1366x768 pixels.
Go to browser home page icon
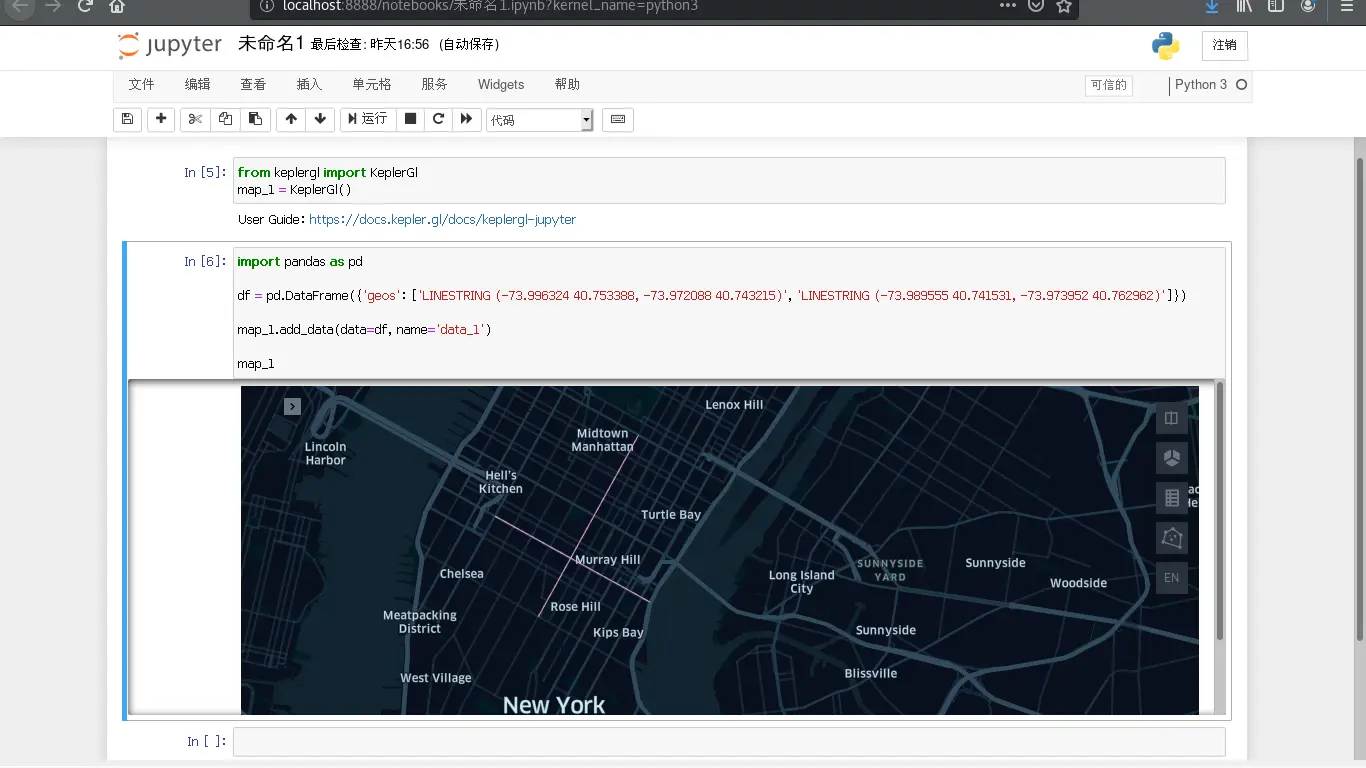pyautogui.click(x=117, y=6)
